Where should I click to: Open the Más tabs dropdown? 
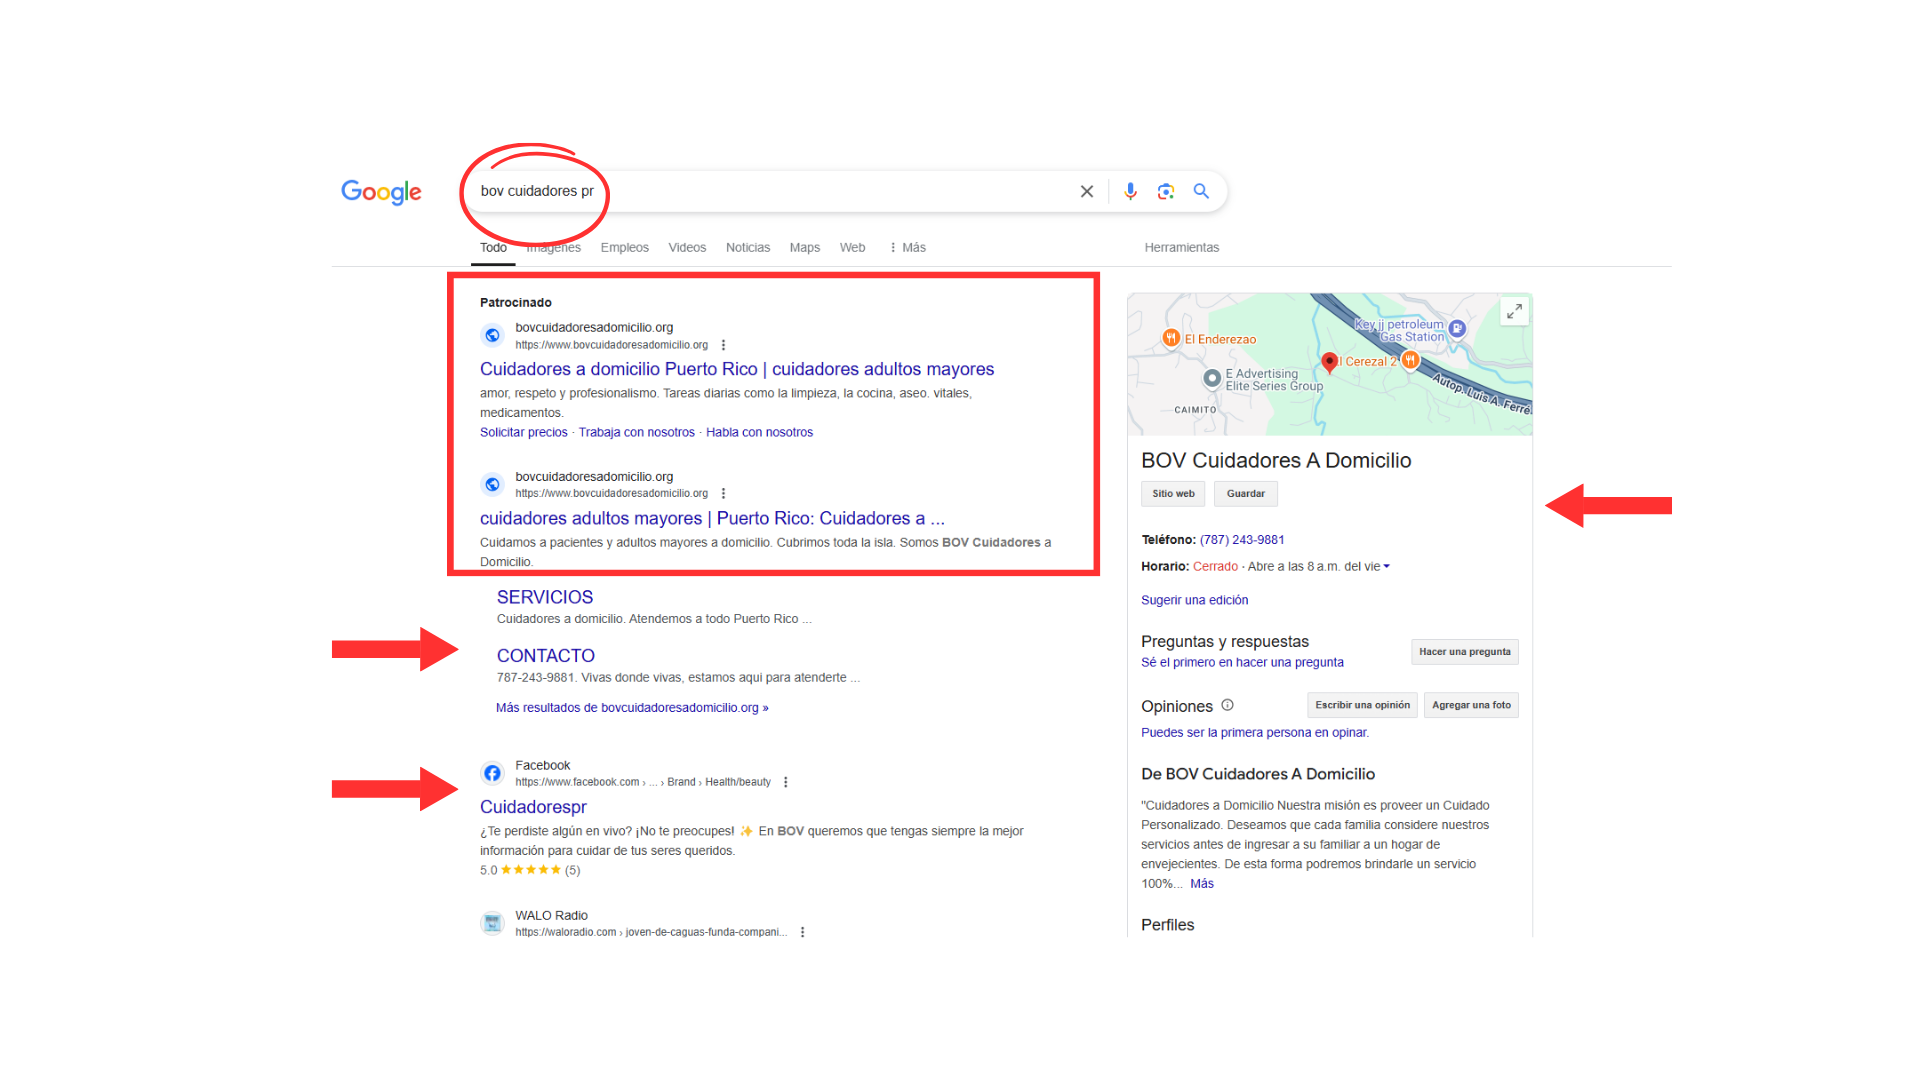908,247
